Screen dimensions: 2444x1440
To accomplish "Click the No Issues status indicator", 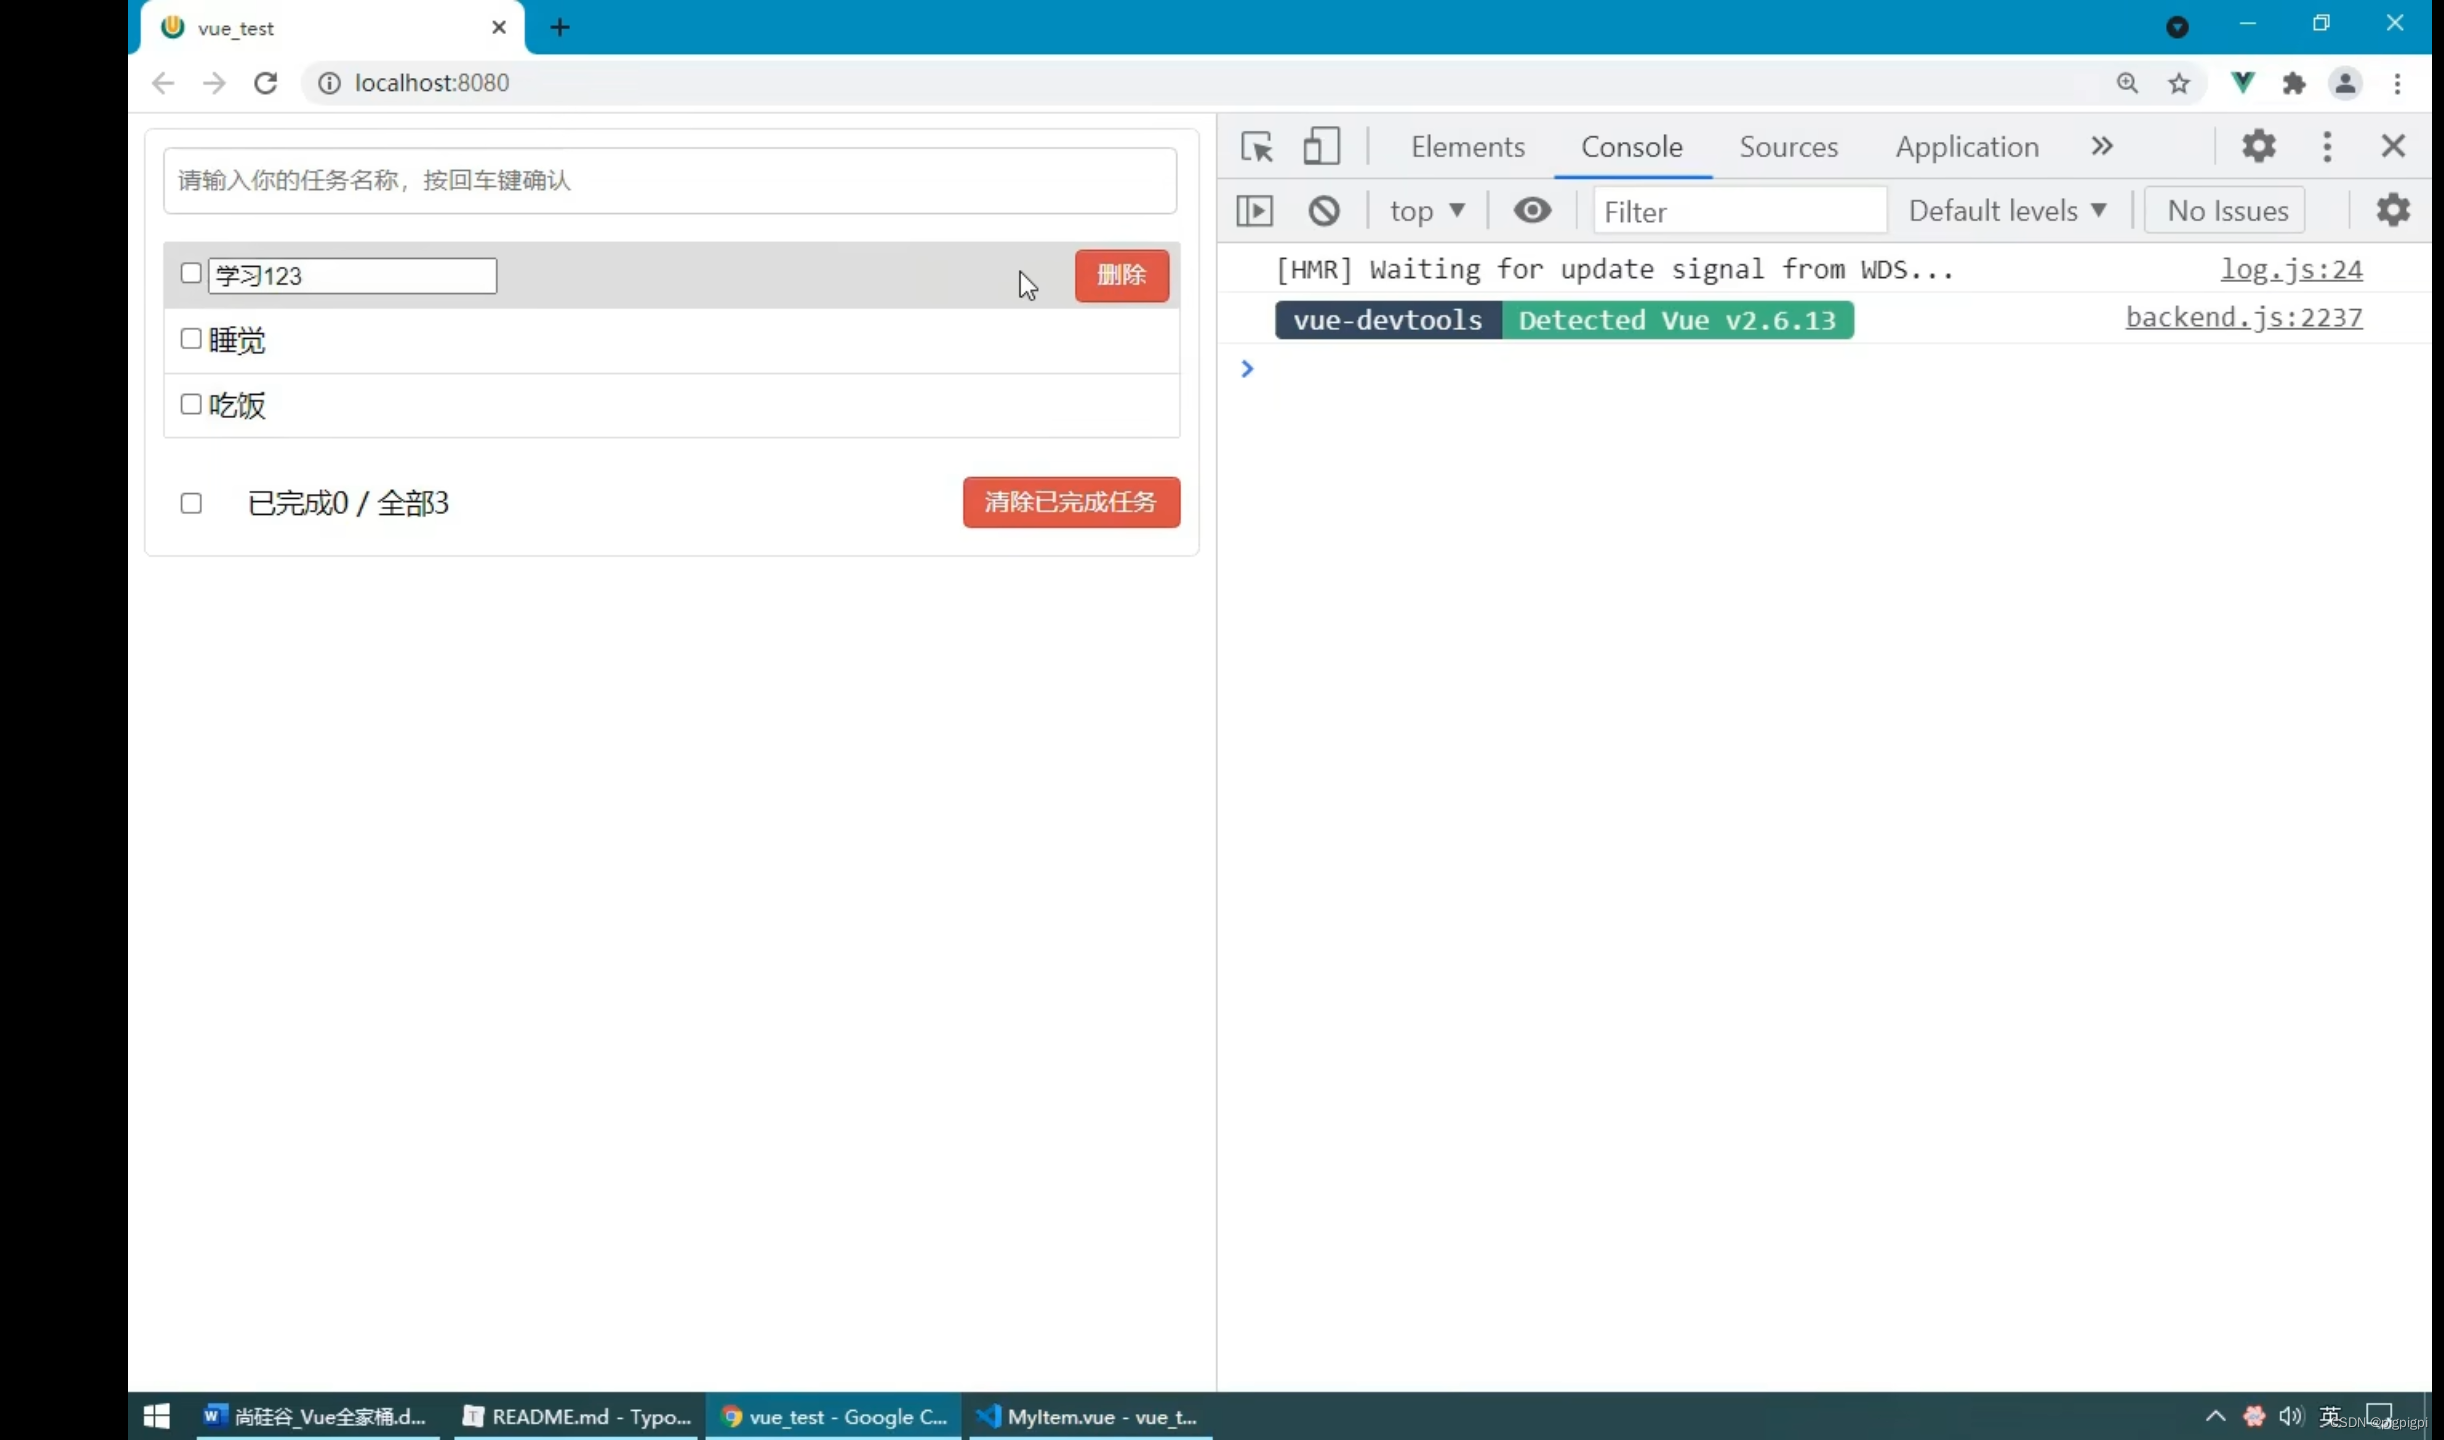I will coord(2230,209).
